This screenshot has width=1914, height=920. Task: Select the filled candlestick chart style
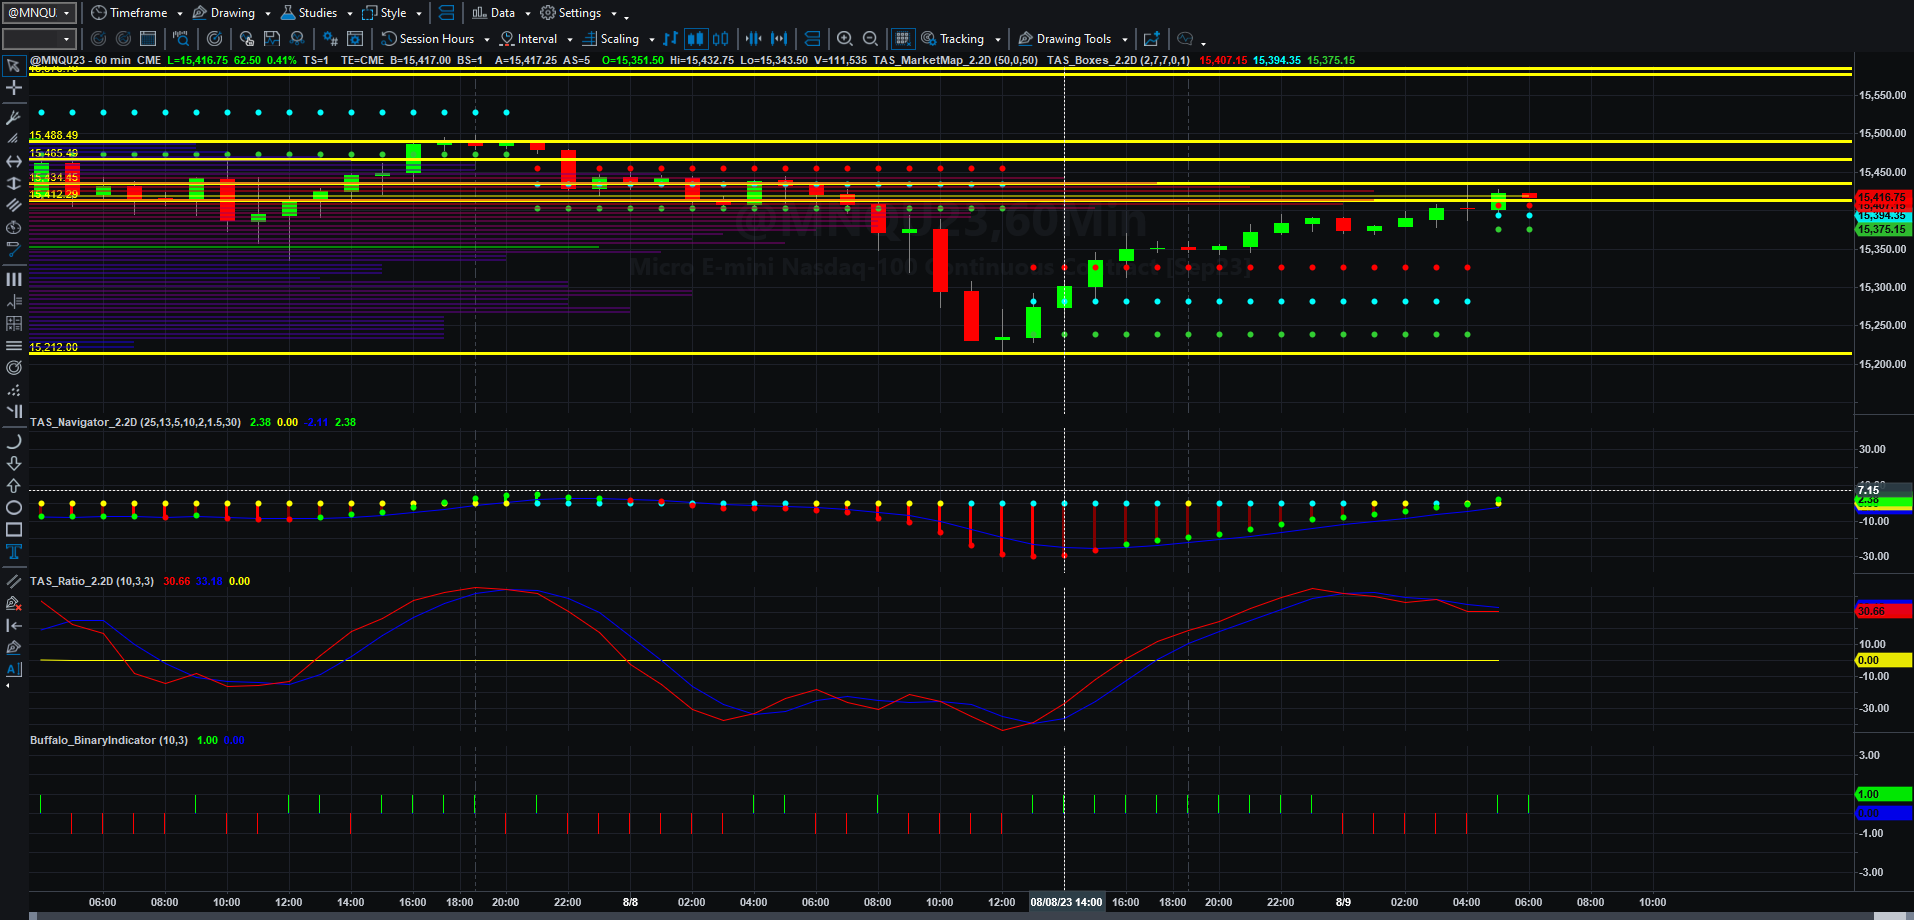point(695,39)
